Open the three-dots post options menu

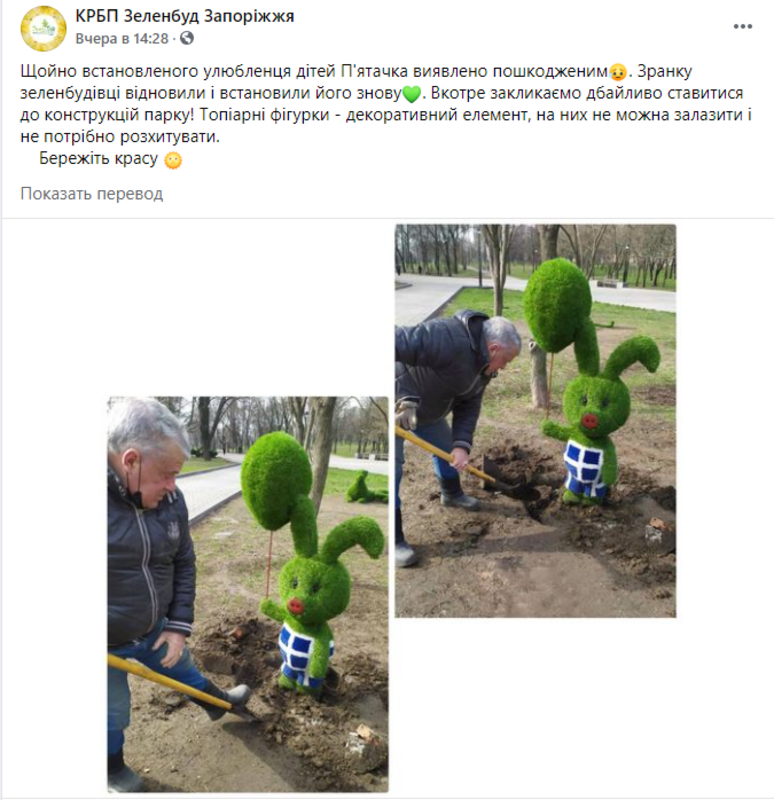(x=742, y=27)
